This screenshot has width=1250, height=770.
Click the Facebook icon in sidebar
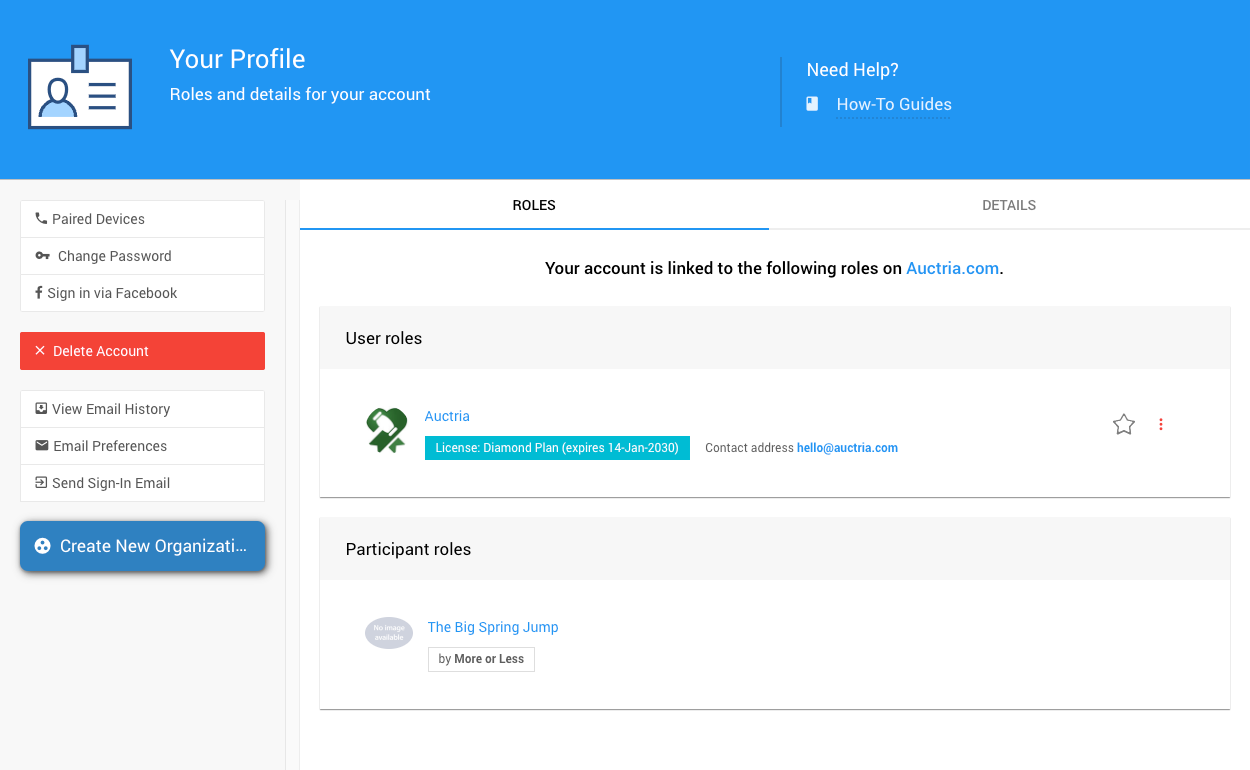[x=38, y=293]
